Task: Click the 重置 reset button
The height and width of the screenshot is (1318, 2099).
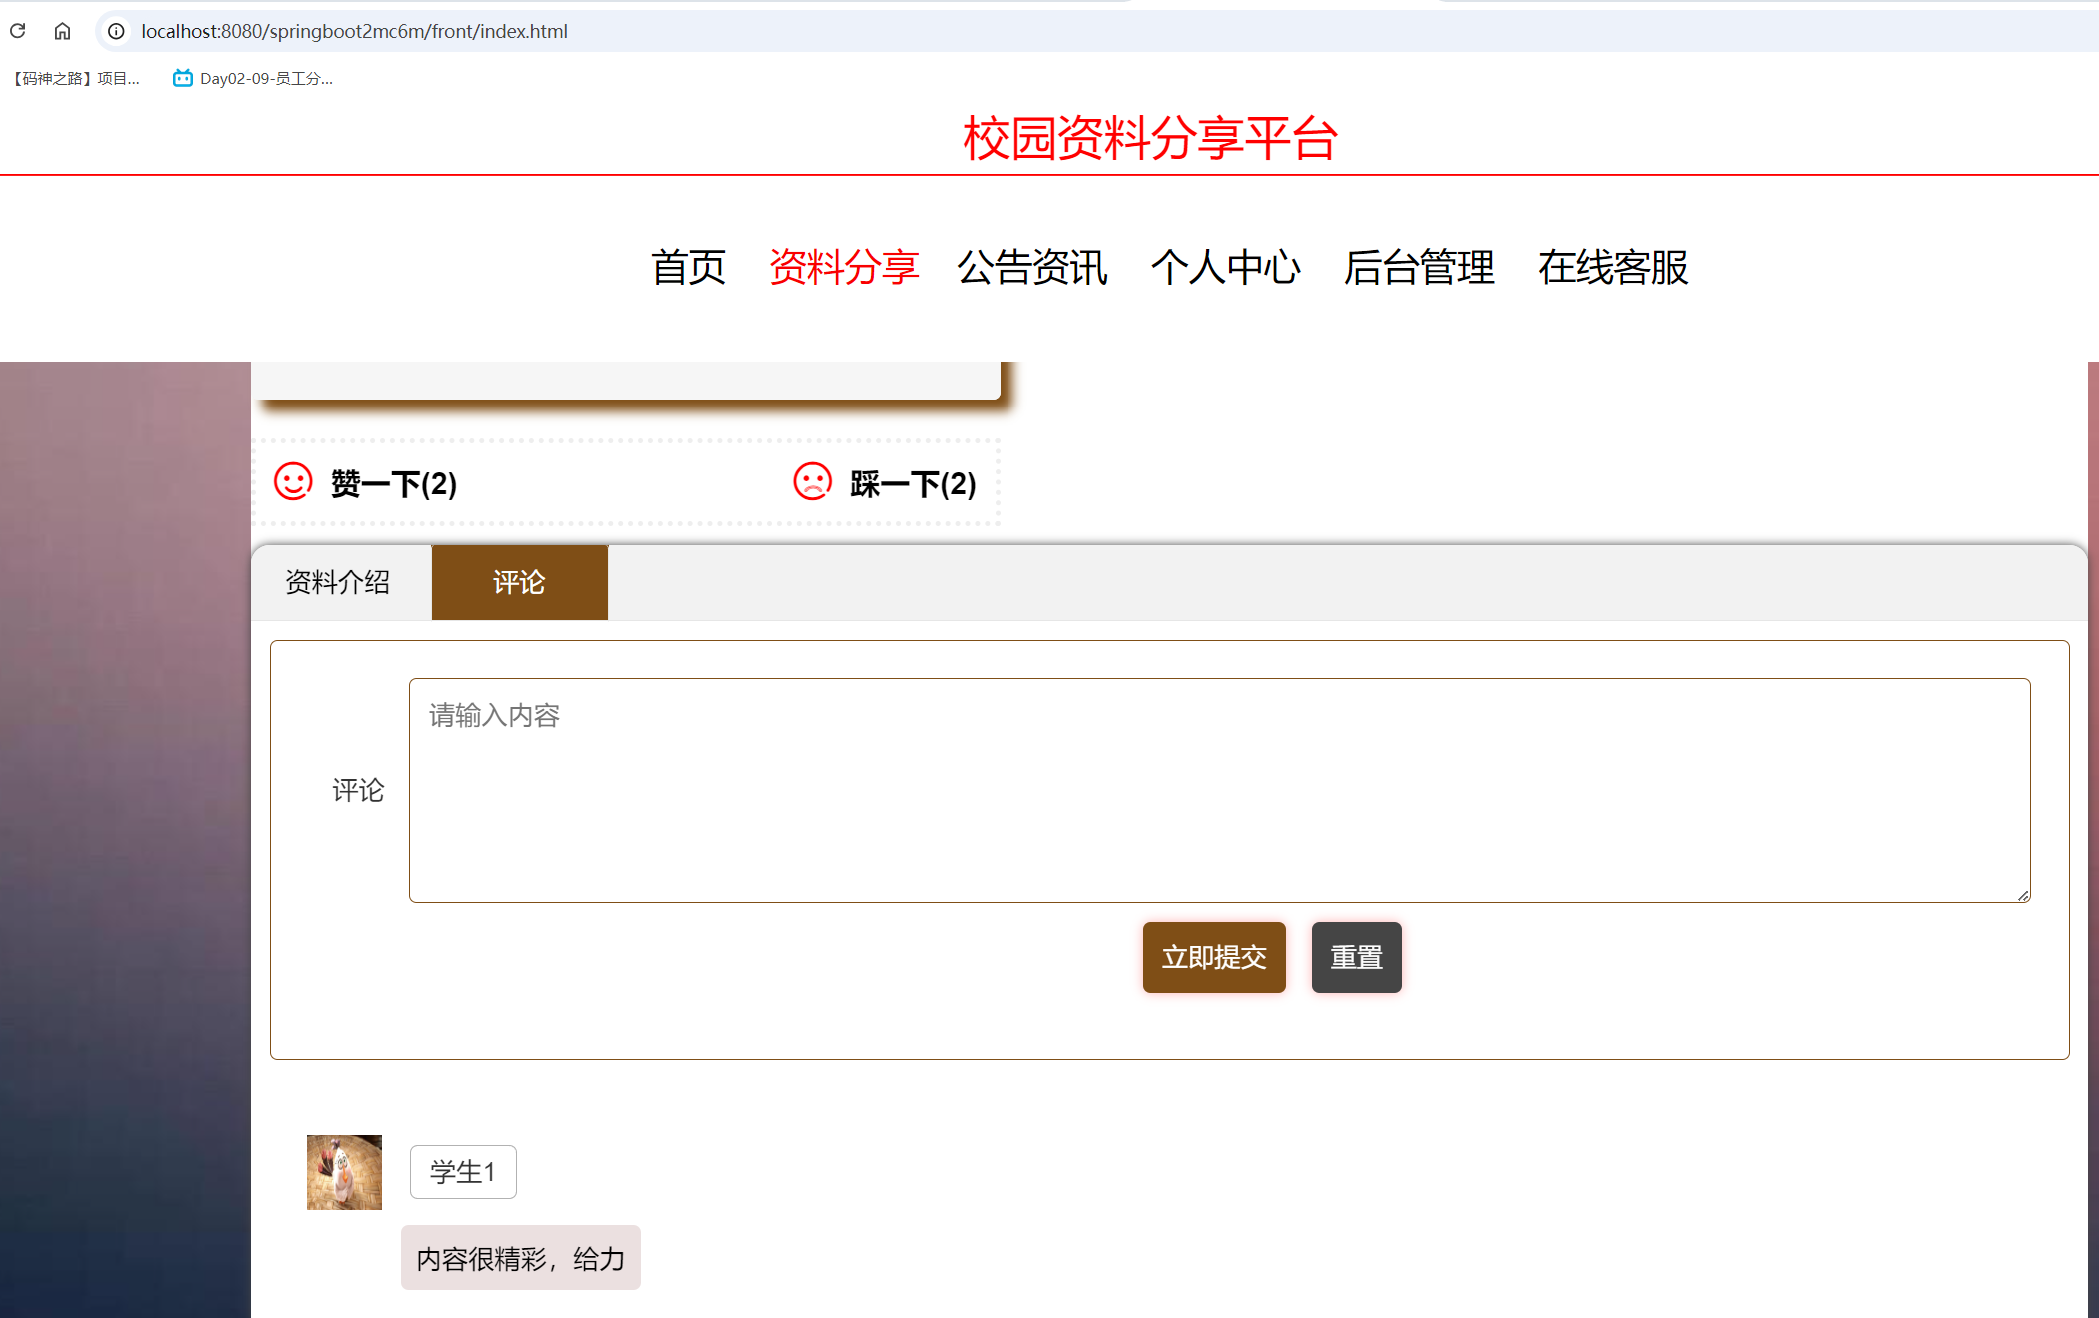Action: tap(1356, 957)
